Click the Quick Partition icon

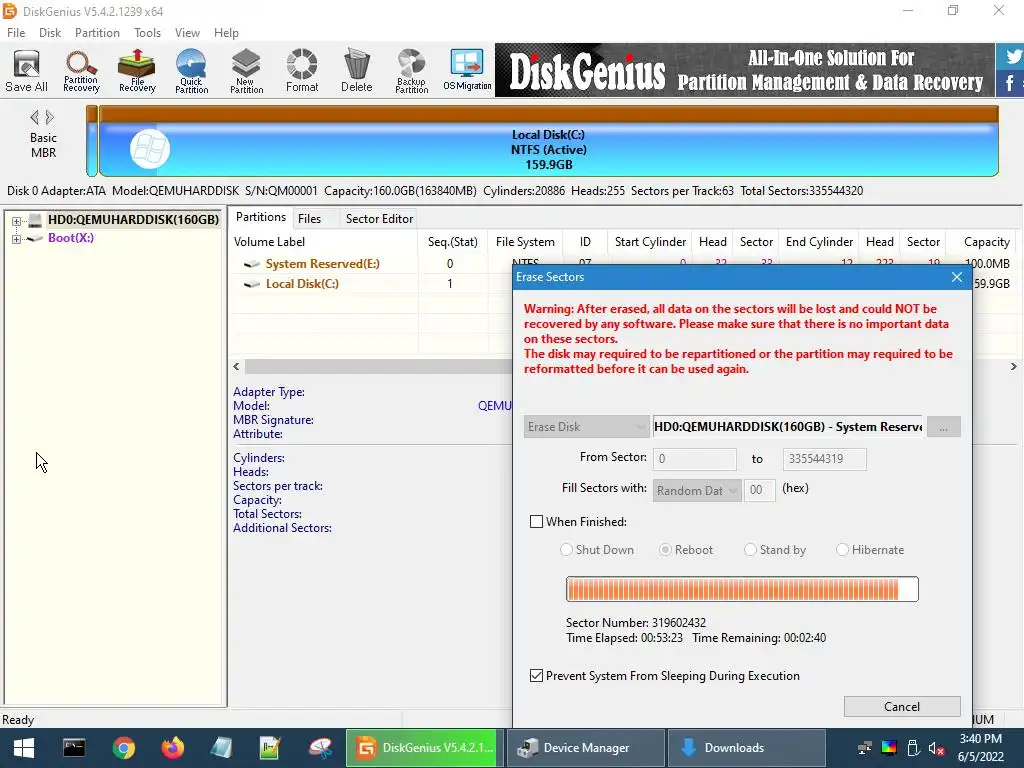point(191,71)
